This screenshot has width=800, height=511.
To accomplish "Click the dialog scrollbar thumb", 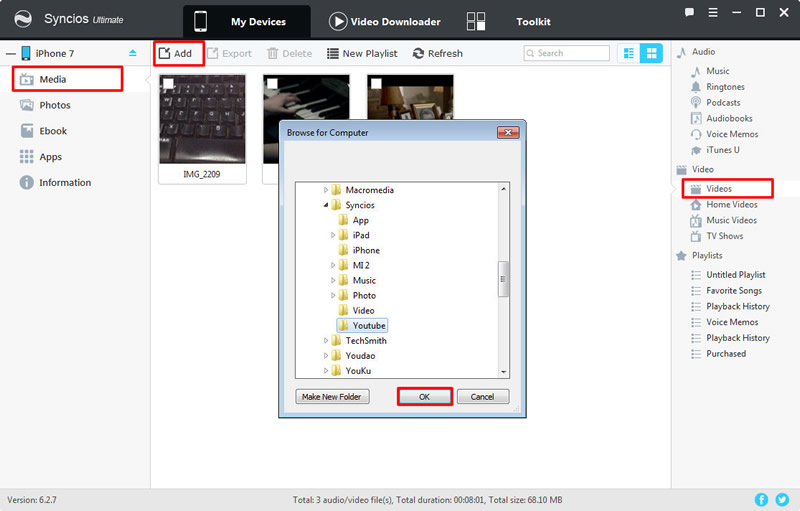I will (x=503, y=279).
